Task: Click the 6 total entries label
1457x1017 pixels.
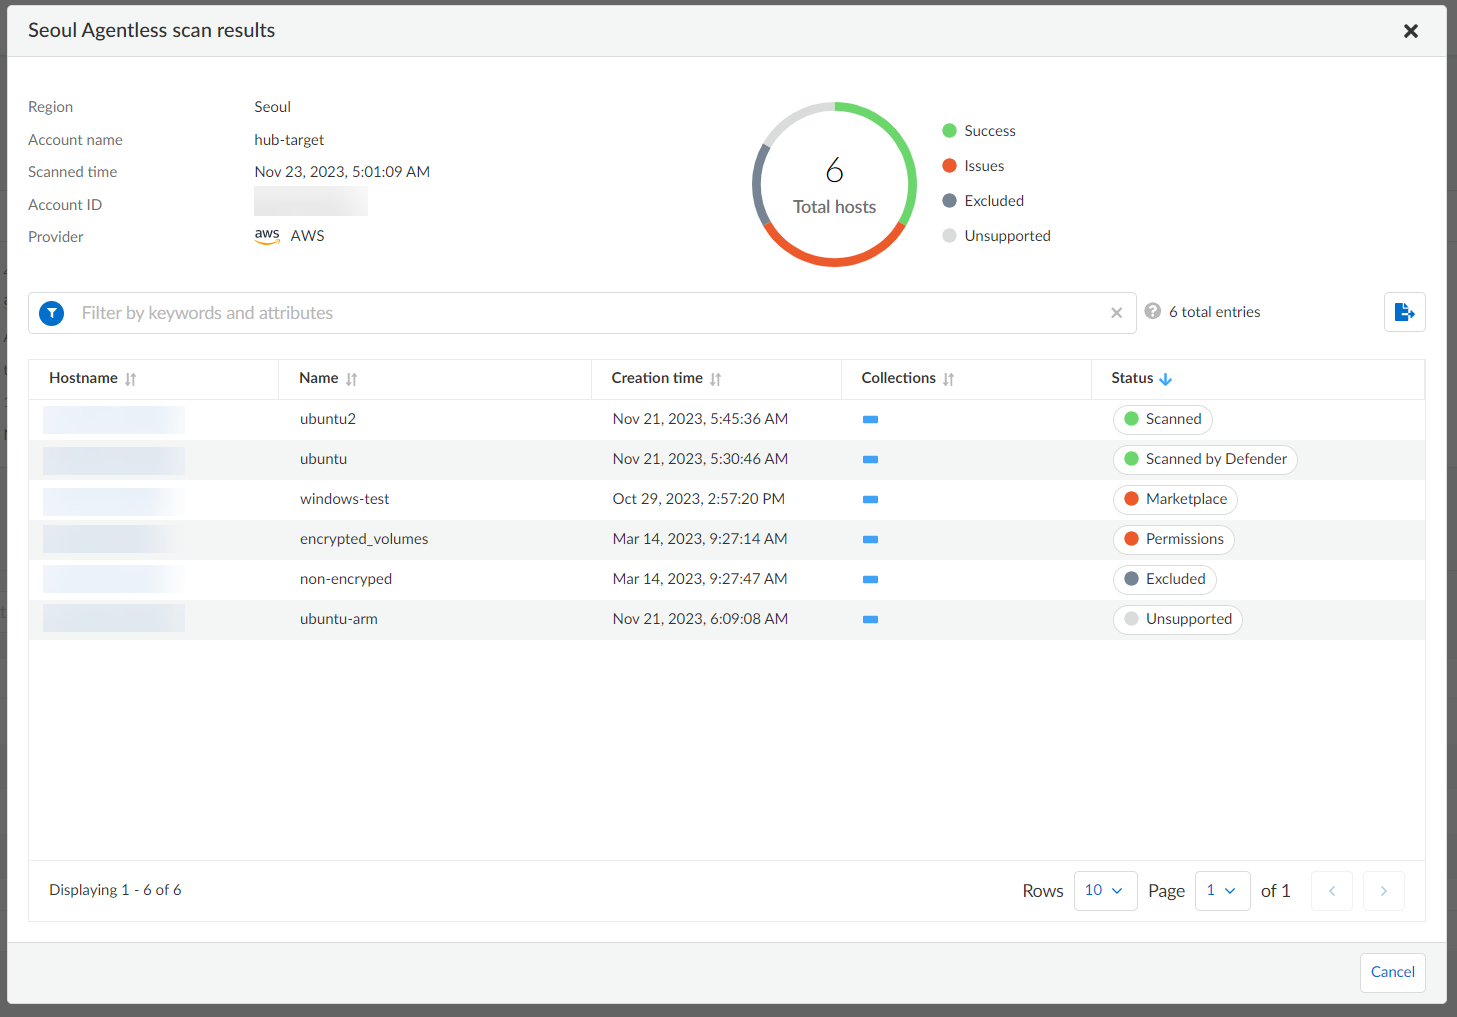Action: [x=1215, y=312]
